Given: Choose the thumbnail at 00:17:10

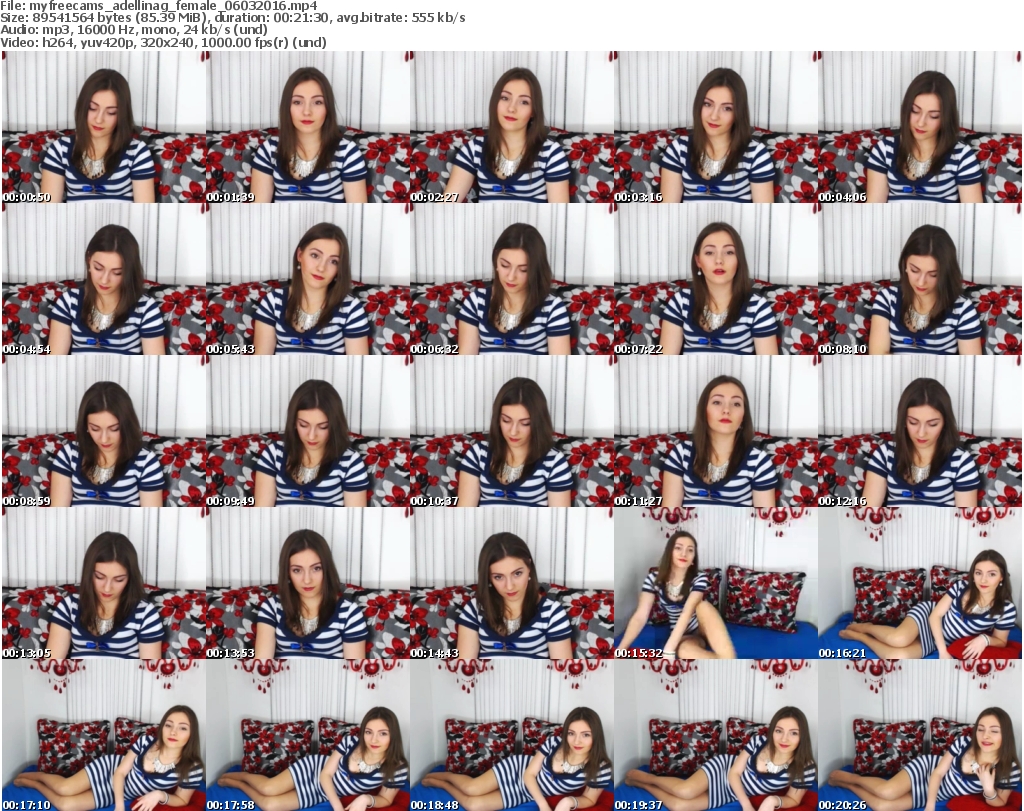Looking at the screenshot, I should point(104,735).
